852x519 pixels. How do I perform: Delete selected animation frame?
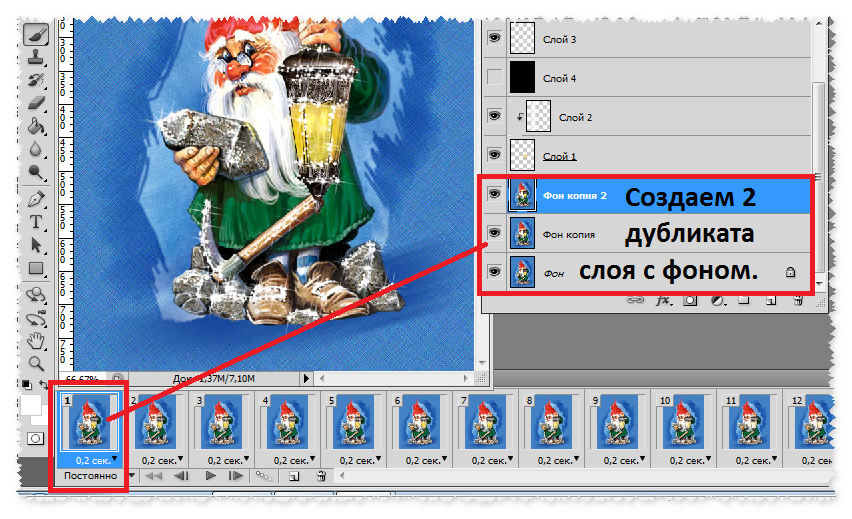coord(321,477)
